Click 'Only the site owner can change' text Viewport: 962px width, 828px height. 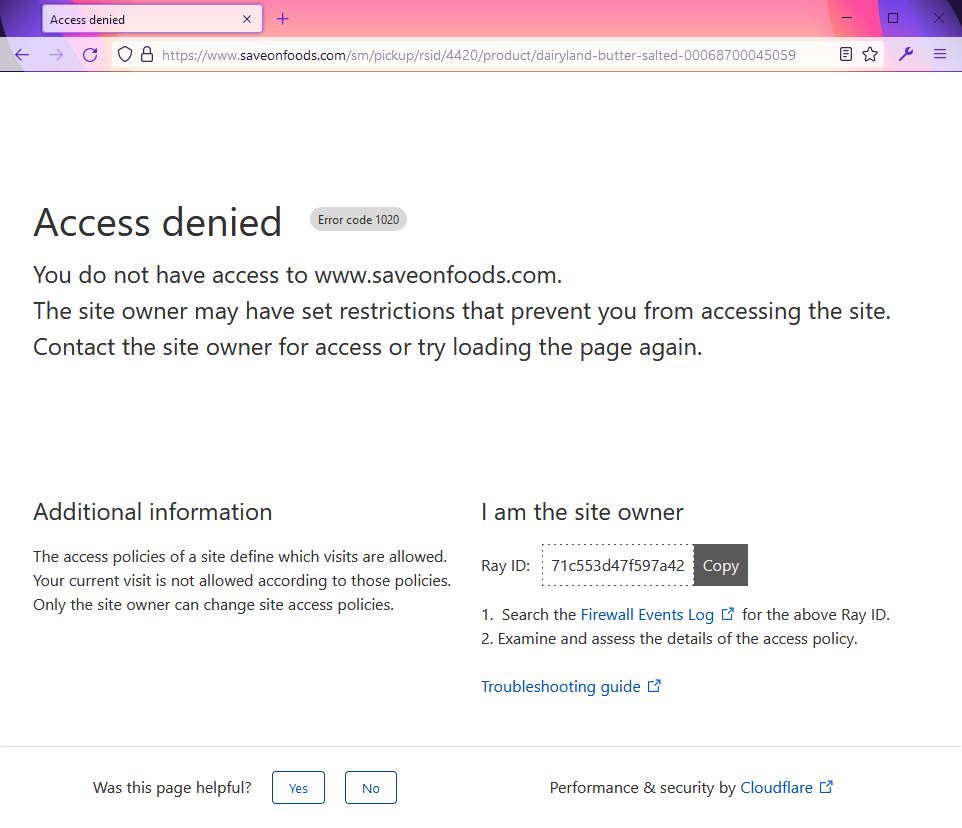pos(214,605)
